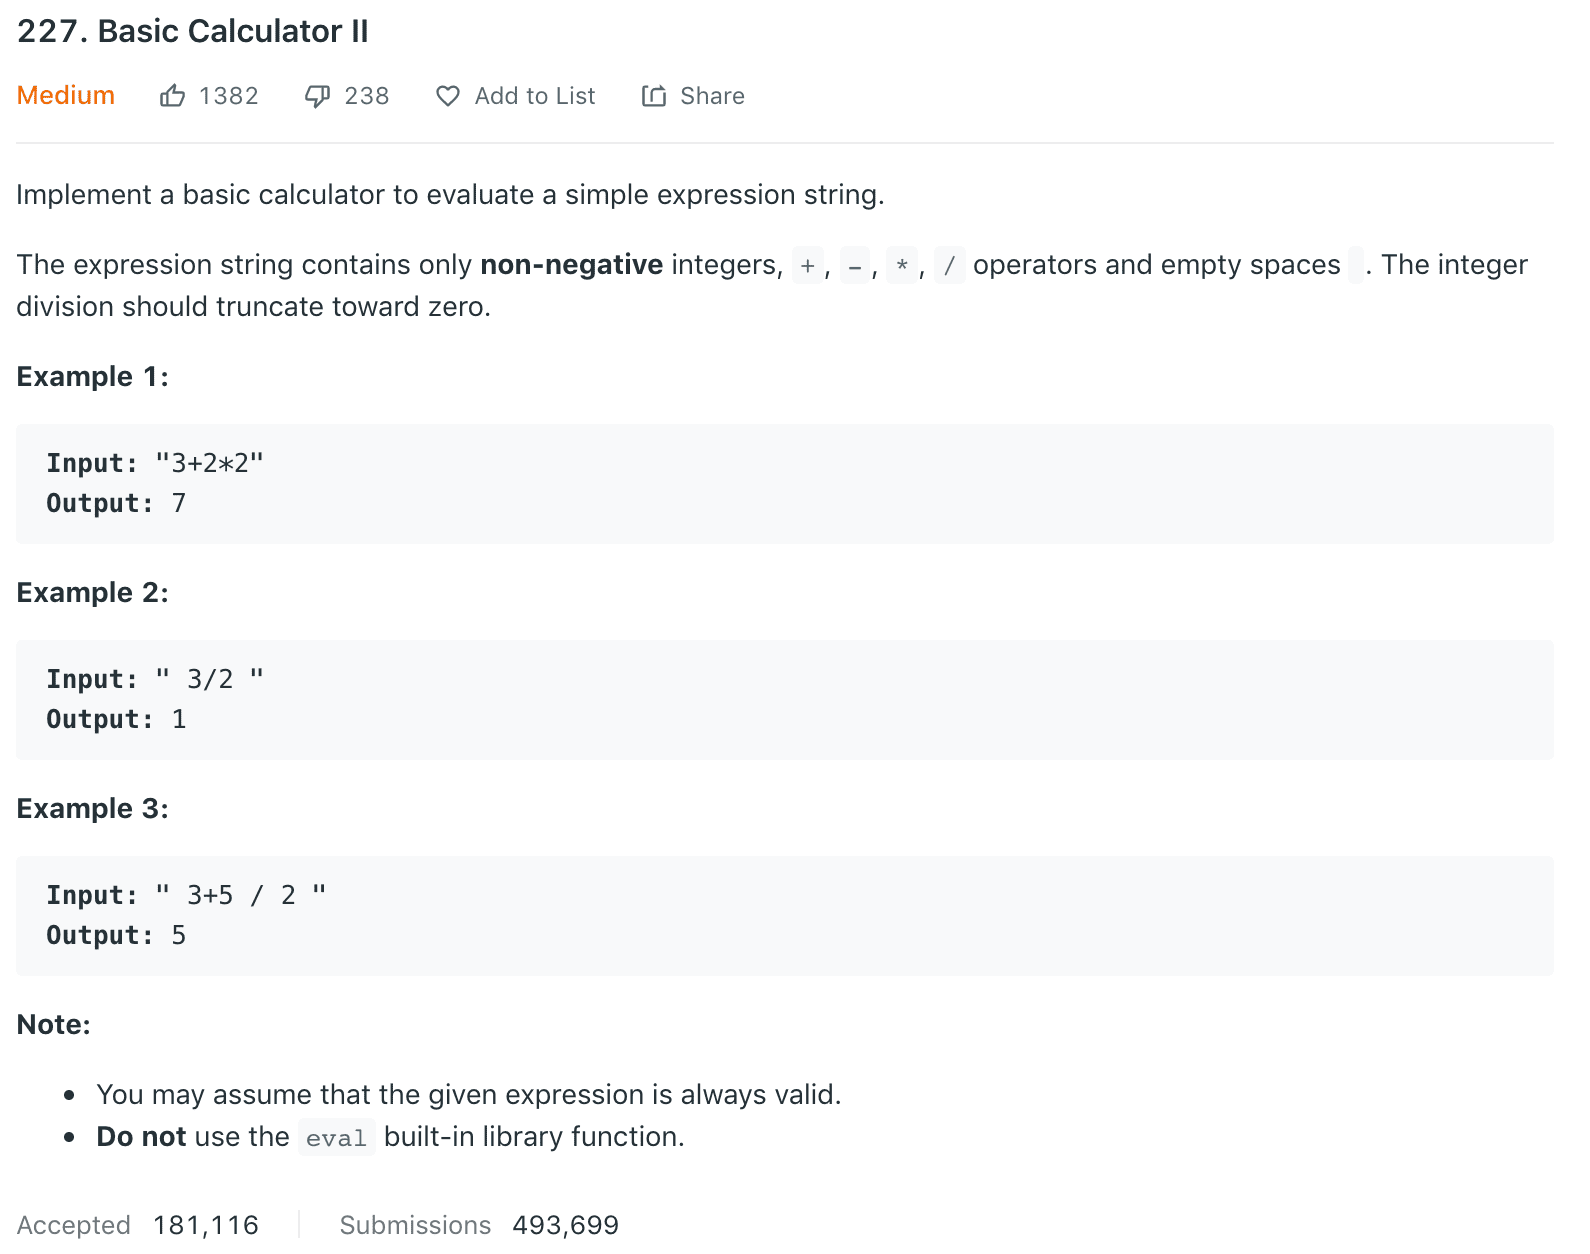
Task: Click the Accepted count 181,116
Action: pyautogui.click(x=206, y=1225)
